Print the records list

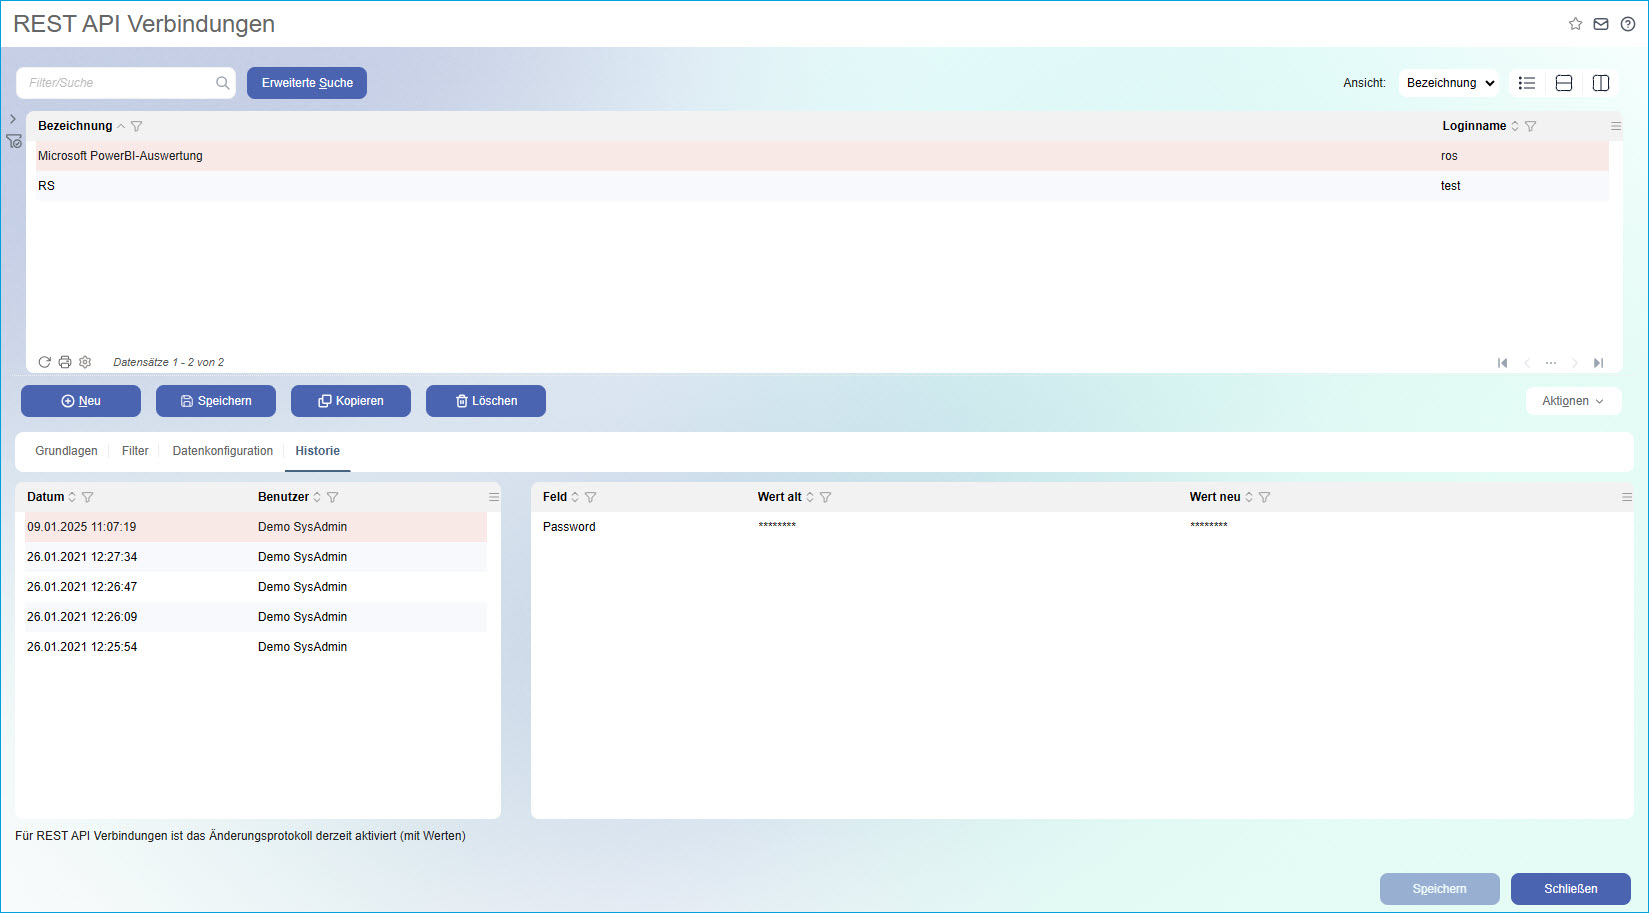coord(65,362)
